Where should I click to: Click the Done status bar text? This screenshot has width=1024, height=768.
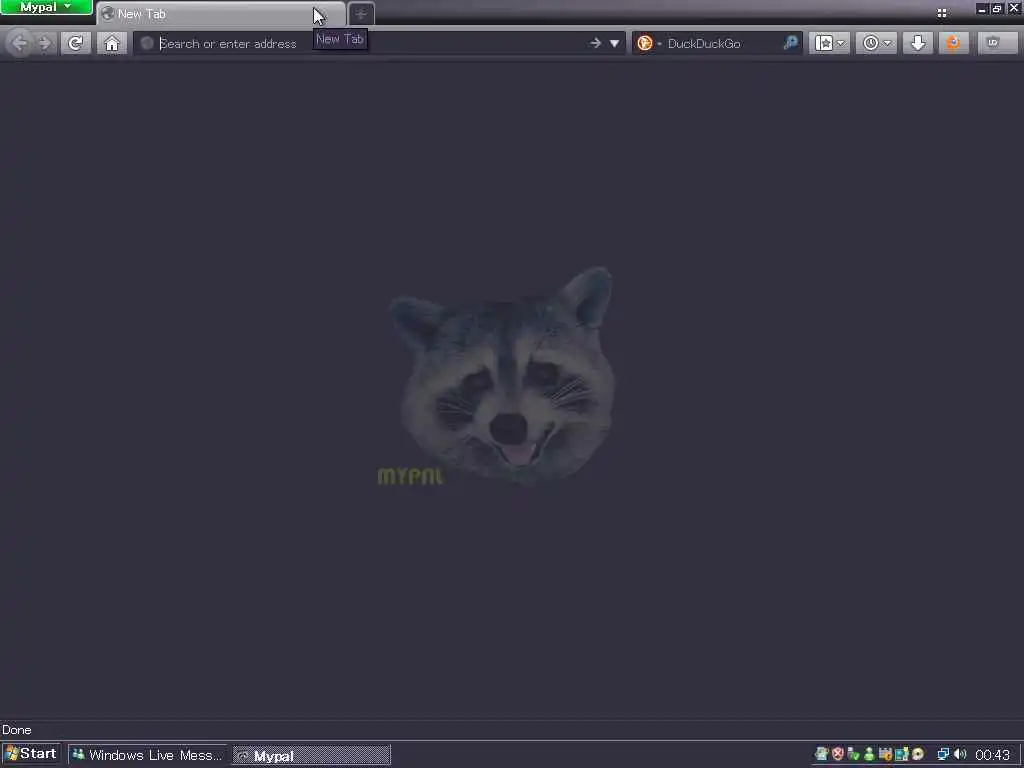[16, 729]
